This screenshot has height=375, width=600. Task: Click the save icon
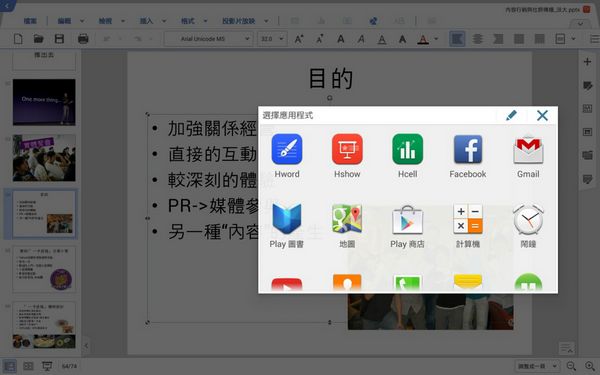59,39
